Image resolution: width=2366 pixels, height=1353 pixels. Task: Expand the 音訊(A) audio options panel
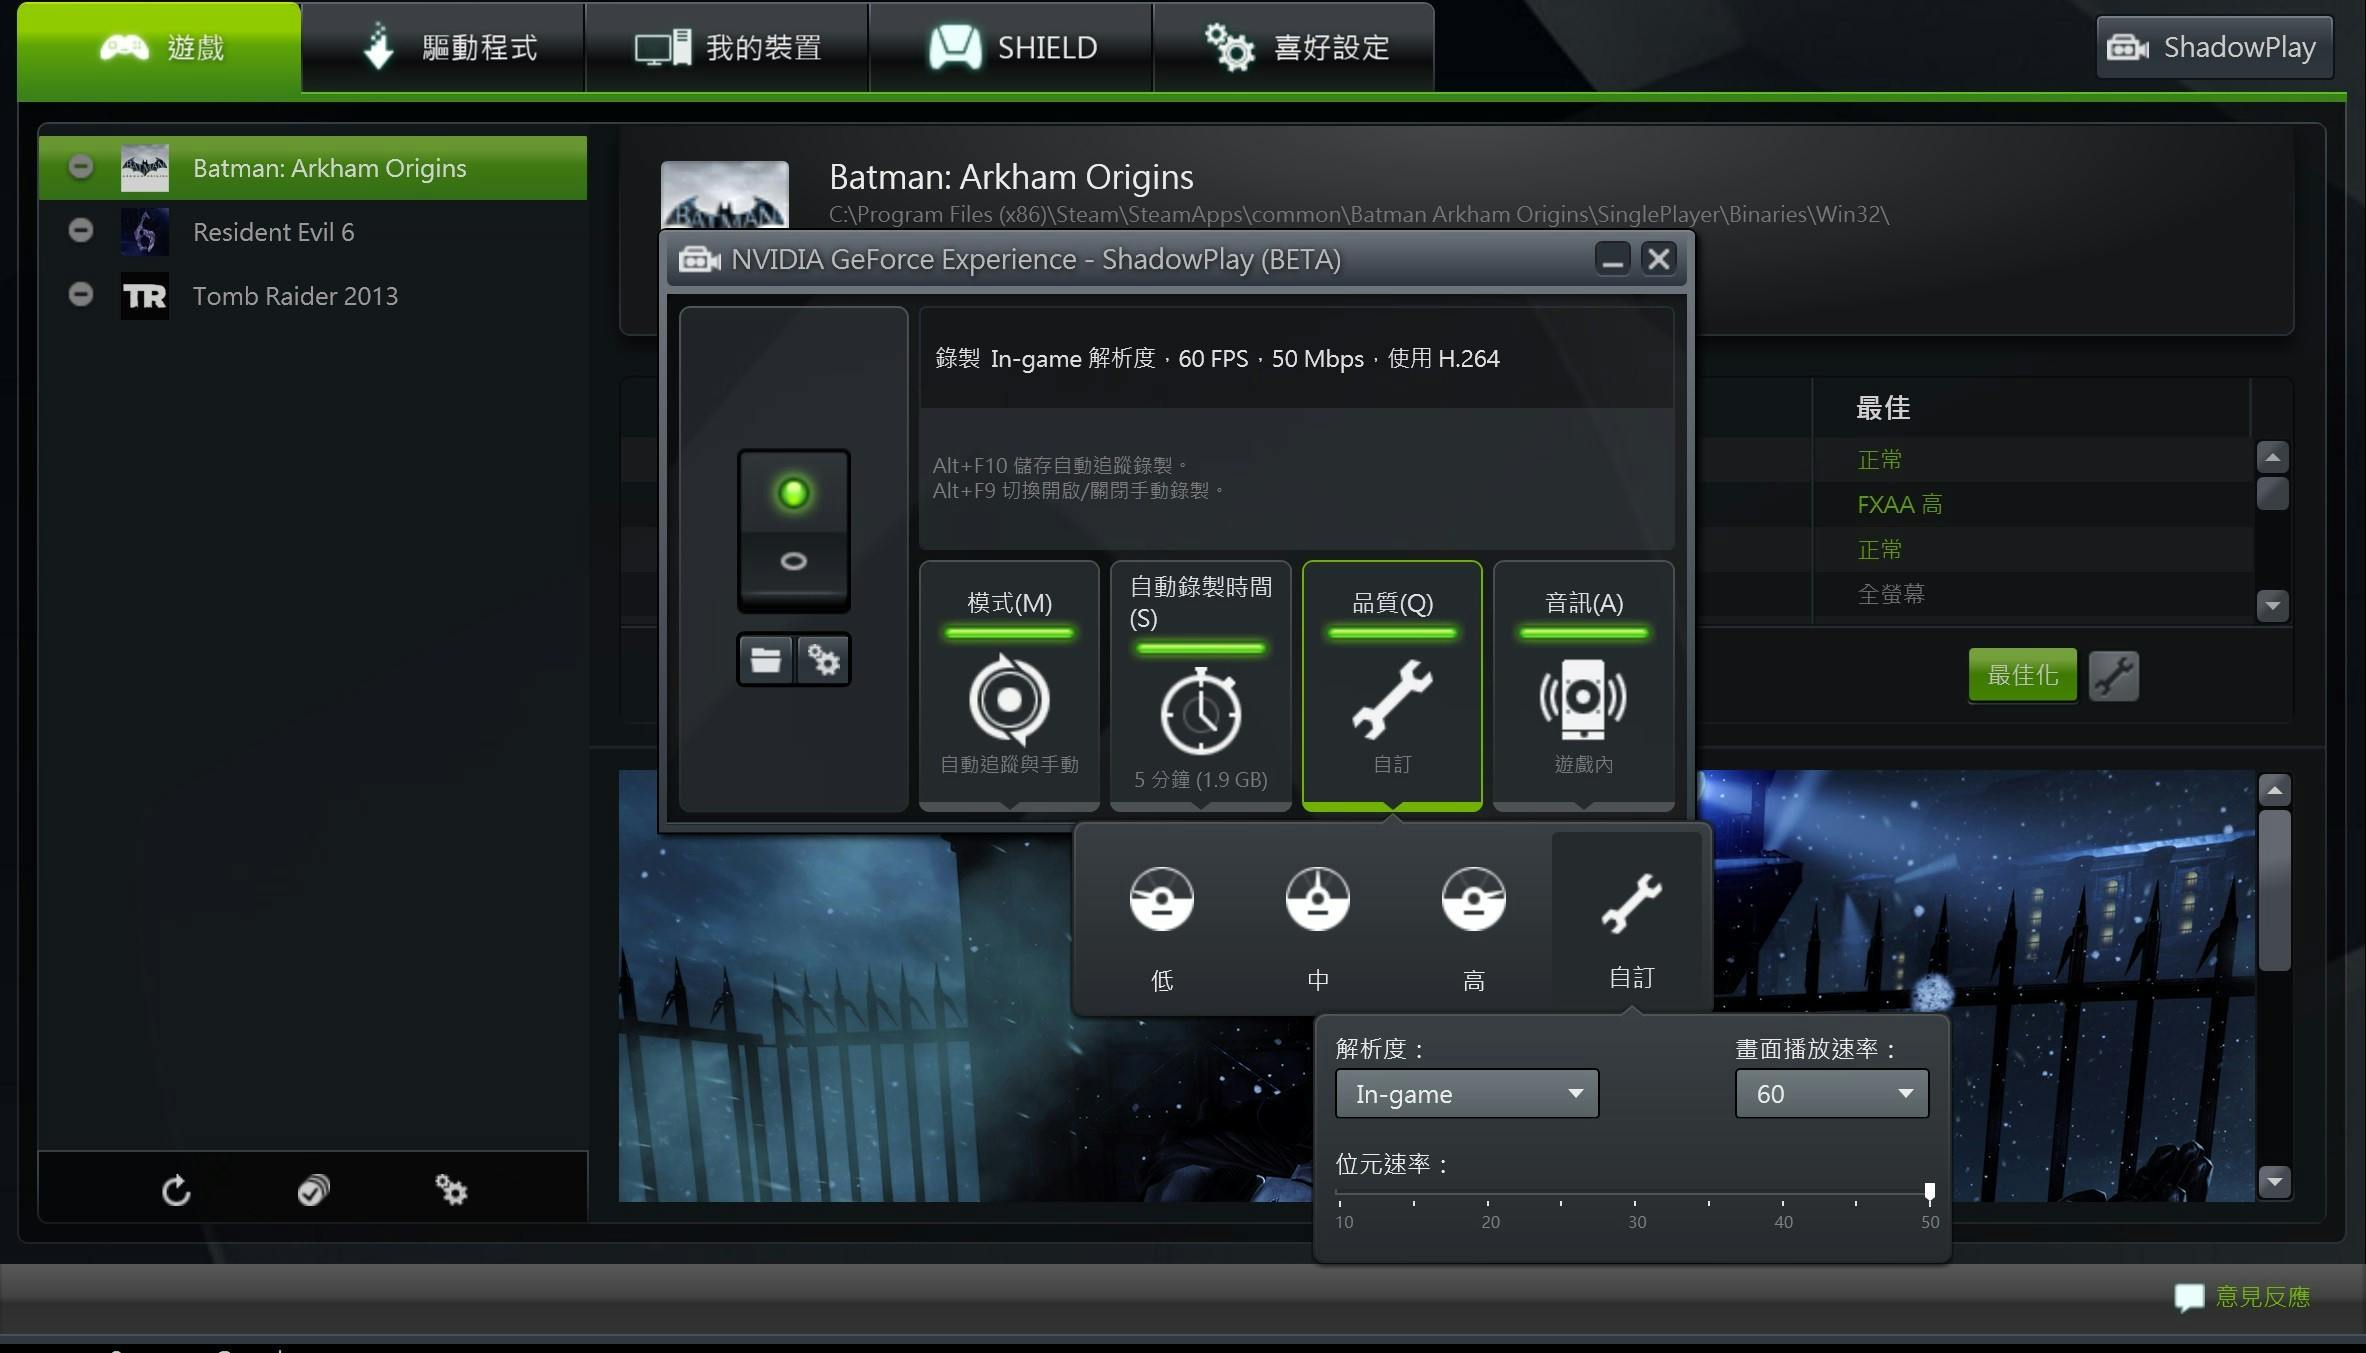tap(1583, 685)
